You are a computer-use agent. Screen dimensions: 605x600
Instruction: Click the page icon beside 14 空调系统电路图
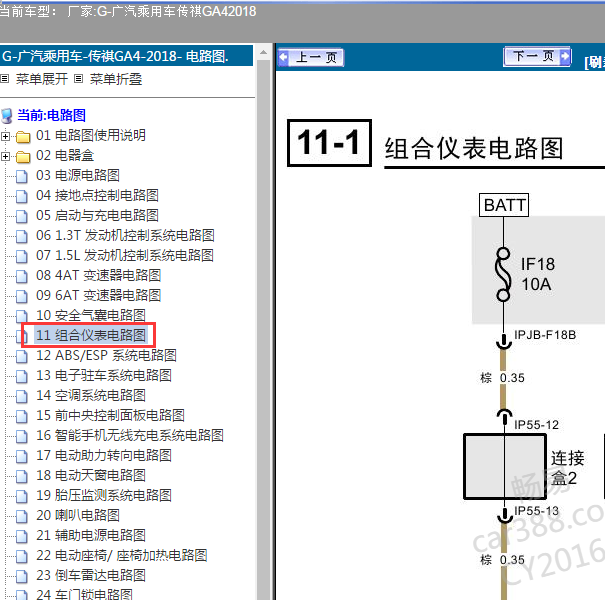[x=22, y=396]
